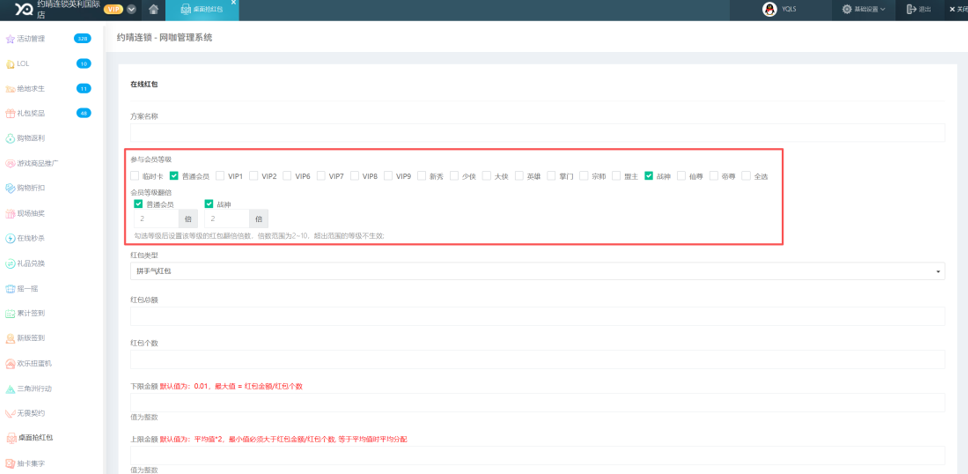The height and width of the screenshot is (474, 968).
Task: Click the 购物折扣 sidebar icon
Action: [9, 188]
